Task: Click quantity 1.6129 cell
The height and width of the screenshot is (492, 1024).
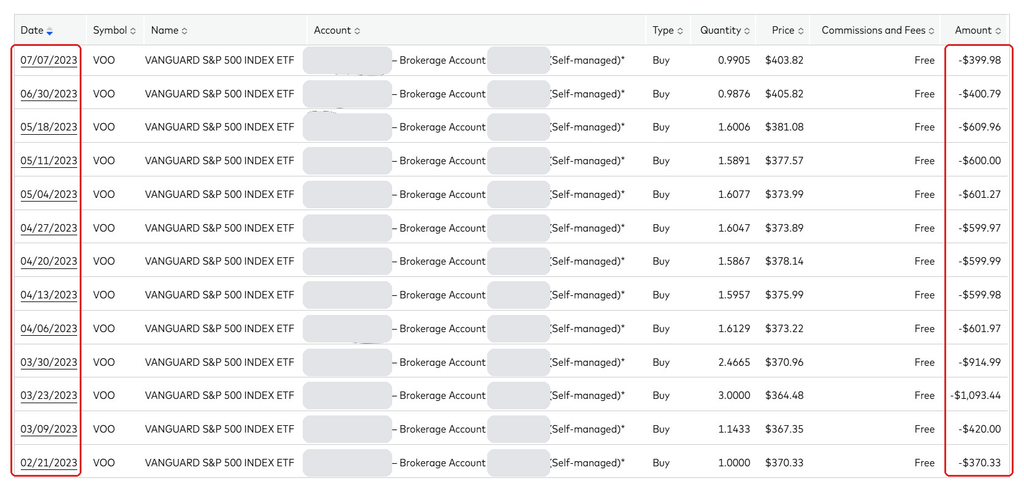Action: (735, 329)
